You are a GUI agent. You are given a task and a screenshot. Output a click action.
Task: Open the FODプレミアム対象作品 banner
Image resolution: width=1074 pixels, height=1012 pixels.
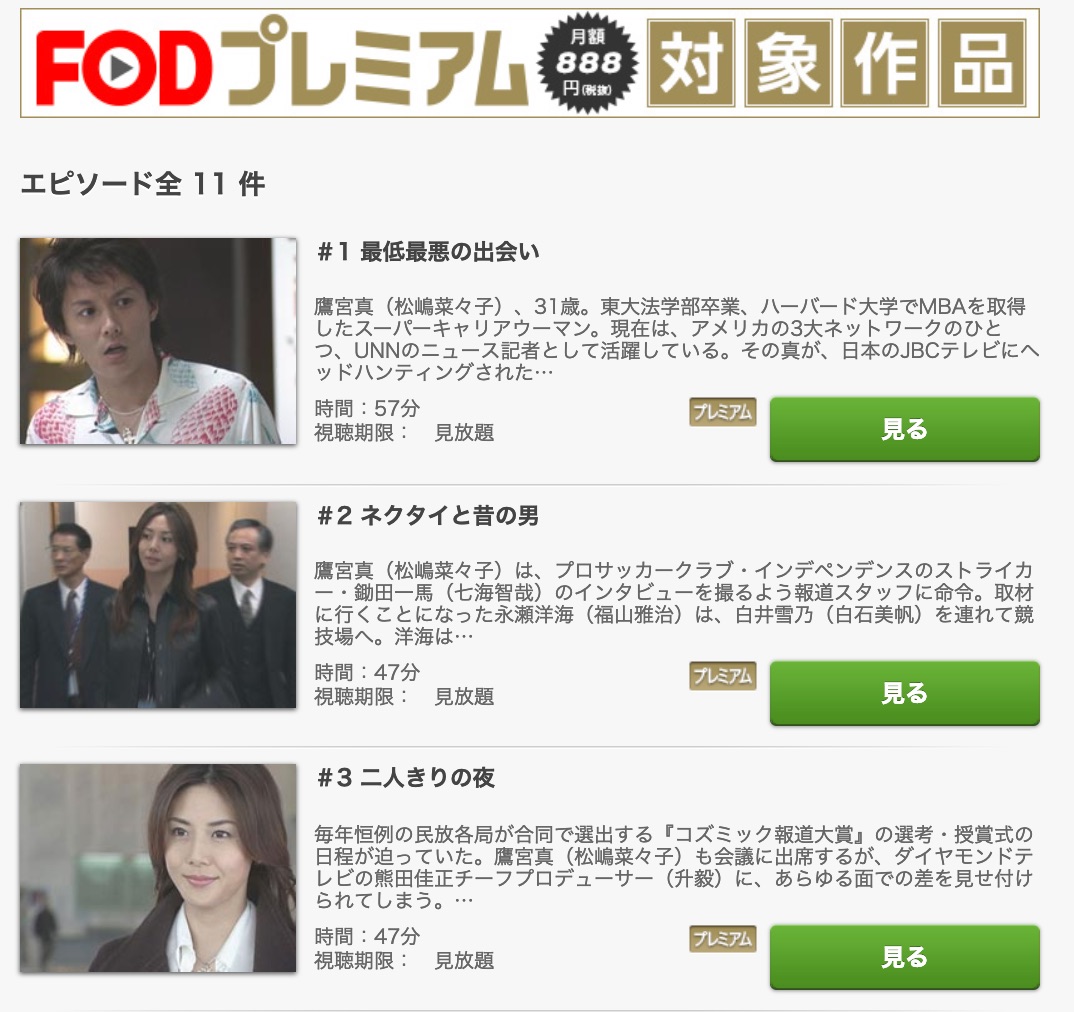pyautogui.click(x=530, y=63)
